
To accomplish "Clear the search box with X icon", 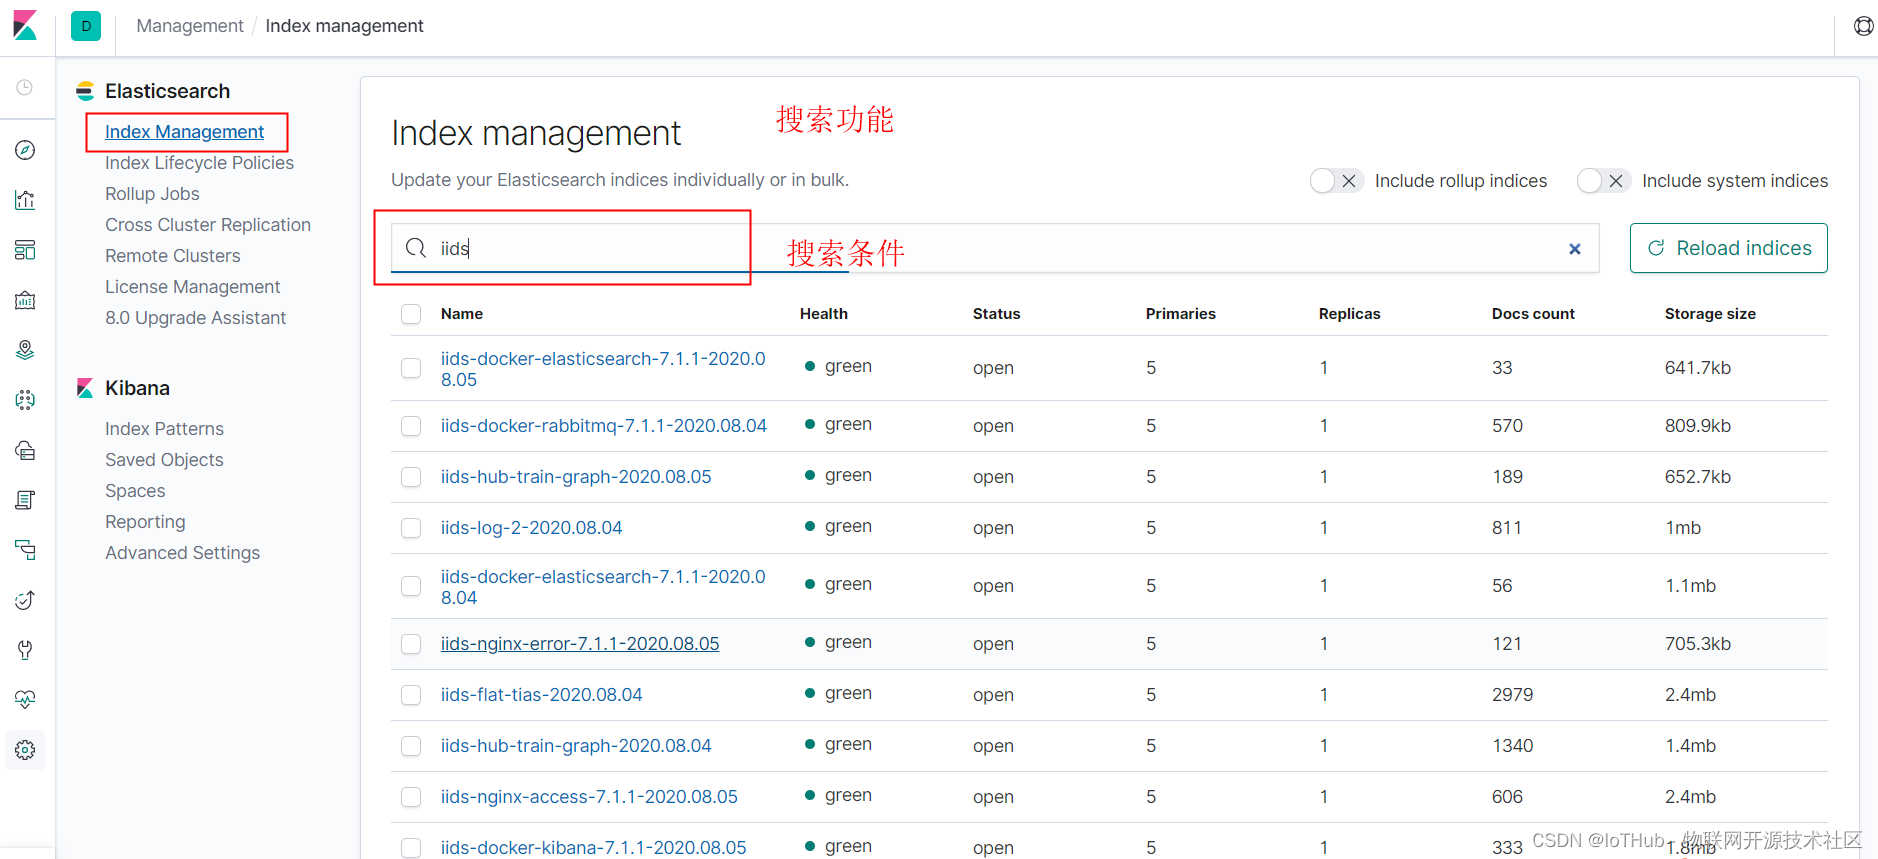I will click(x=1575, y=249).
